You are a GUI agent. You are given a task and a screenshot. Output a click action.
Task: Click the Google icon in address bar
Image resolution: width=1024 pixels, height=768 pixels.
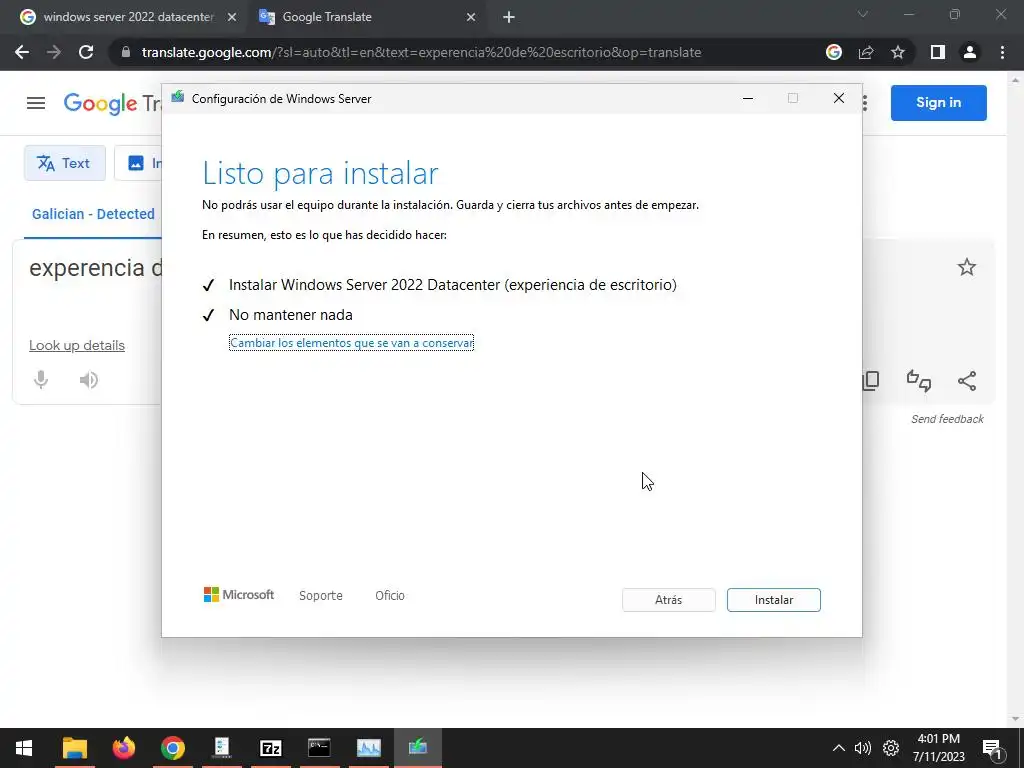click(834, 52)
